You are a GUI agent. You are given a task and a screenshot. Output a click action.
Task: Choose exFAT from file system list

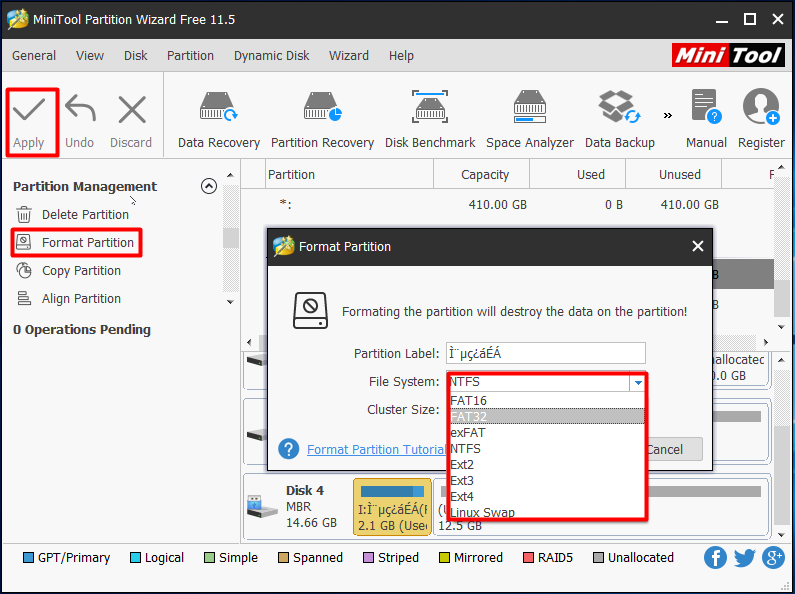[547, 433]
